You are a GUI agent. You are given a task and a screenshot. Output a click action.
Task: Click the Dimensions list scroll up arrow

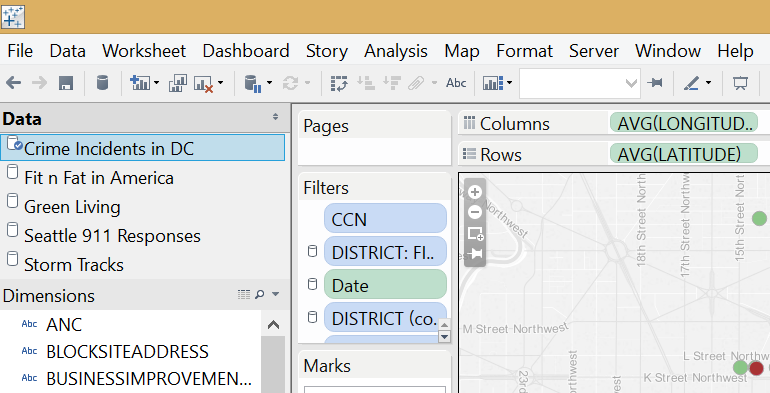tap(273, 325)
